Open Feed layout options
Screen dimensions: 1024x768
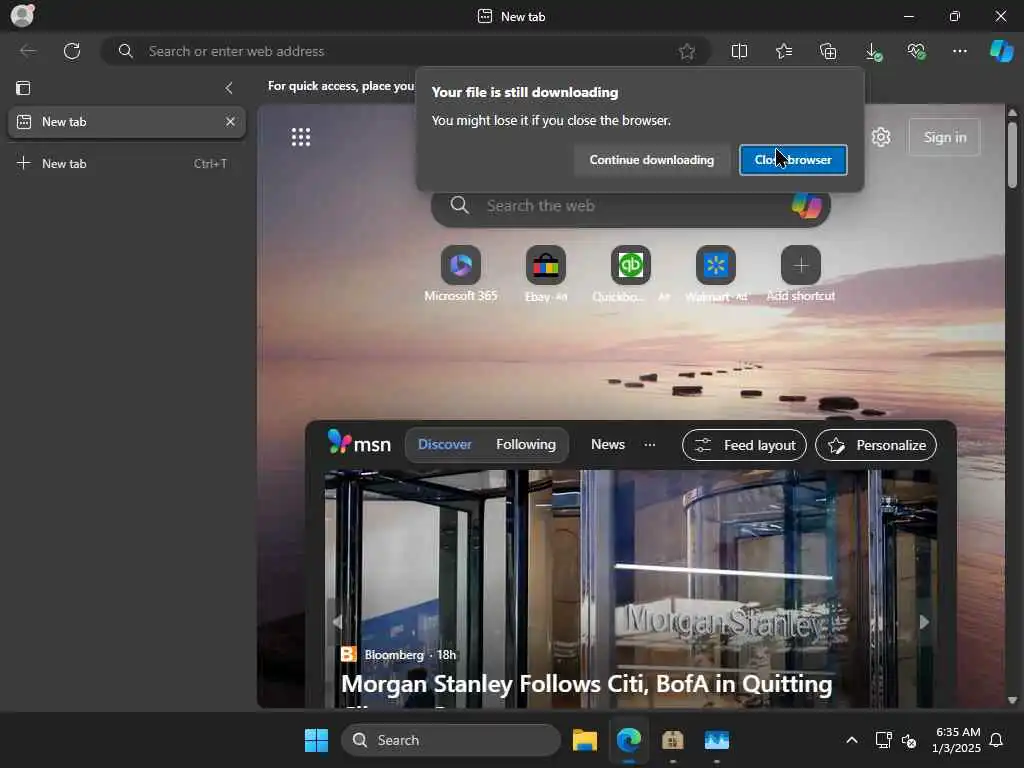click(x=744, y=445)
